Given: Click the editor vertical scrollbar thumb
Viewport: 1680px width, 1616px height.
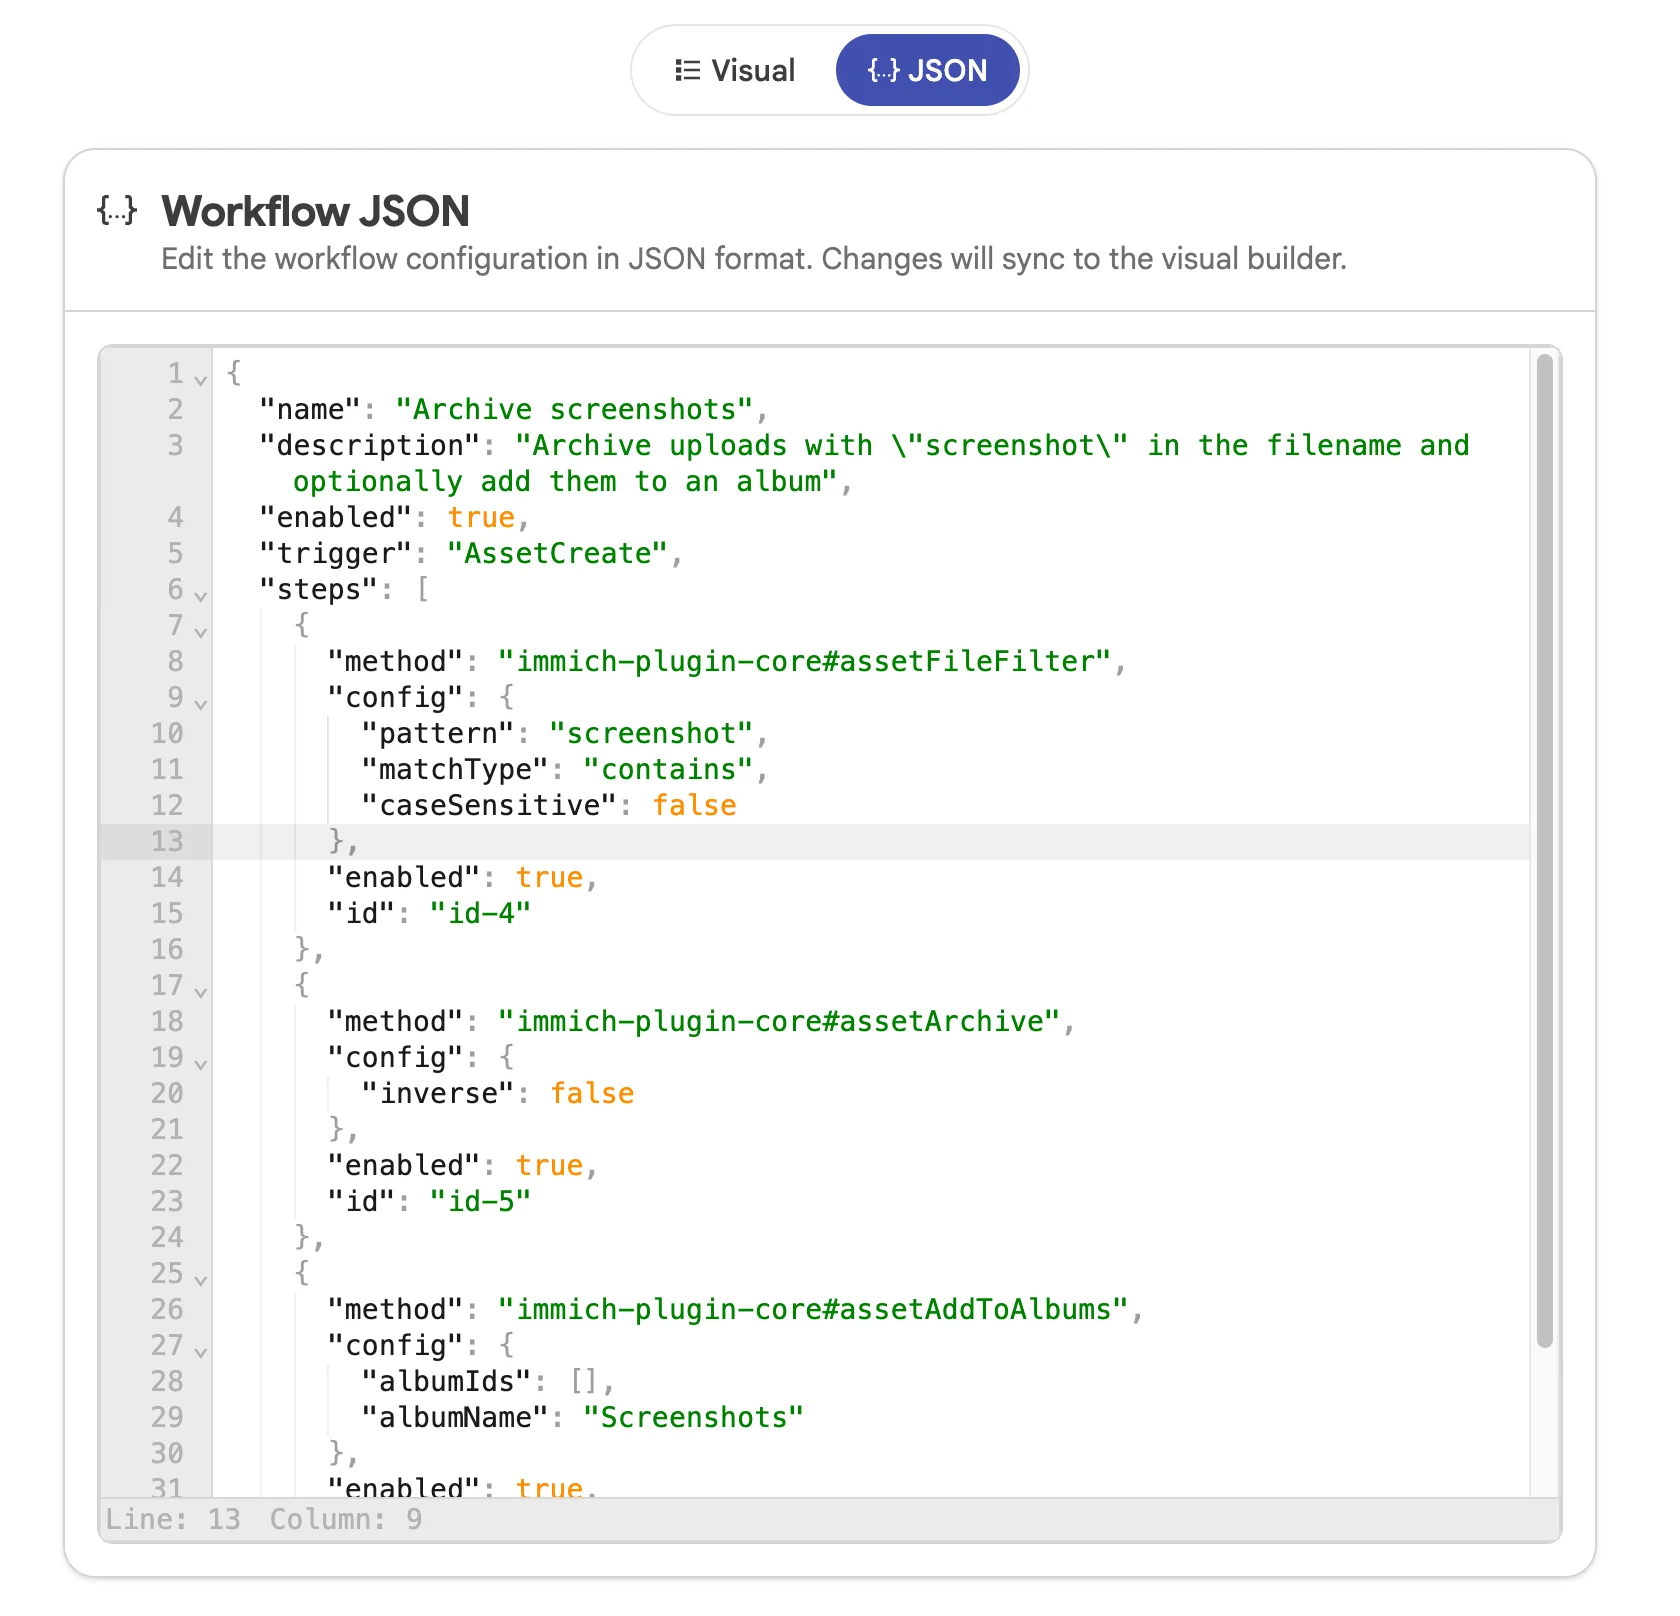Looking at the screenshot, I should (x=1545, y=850).
